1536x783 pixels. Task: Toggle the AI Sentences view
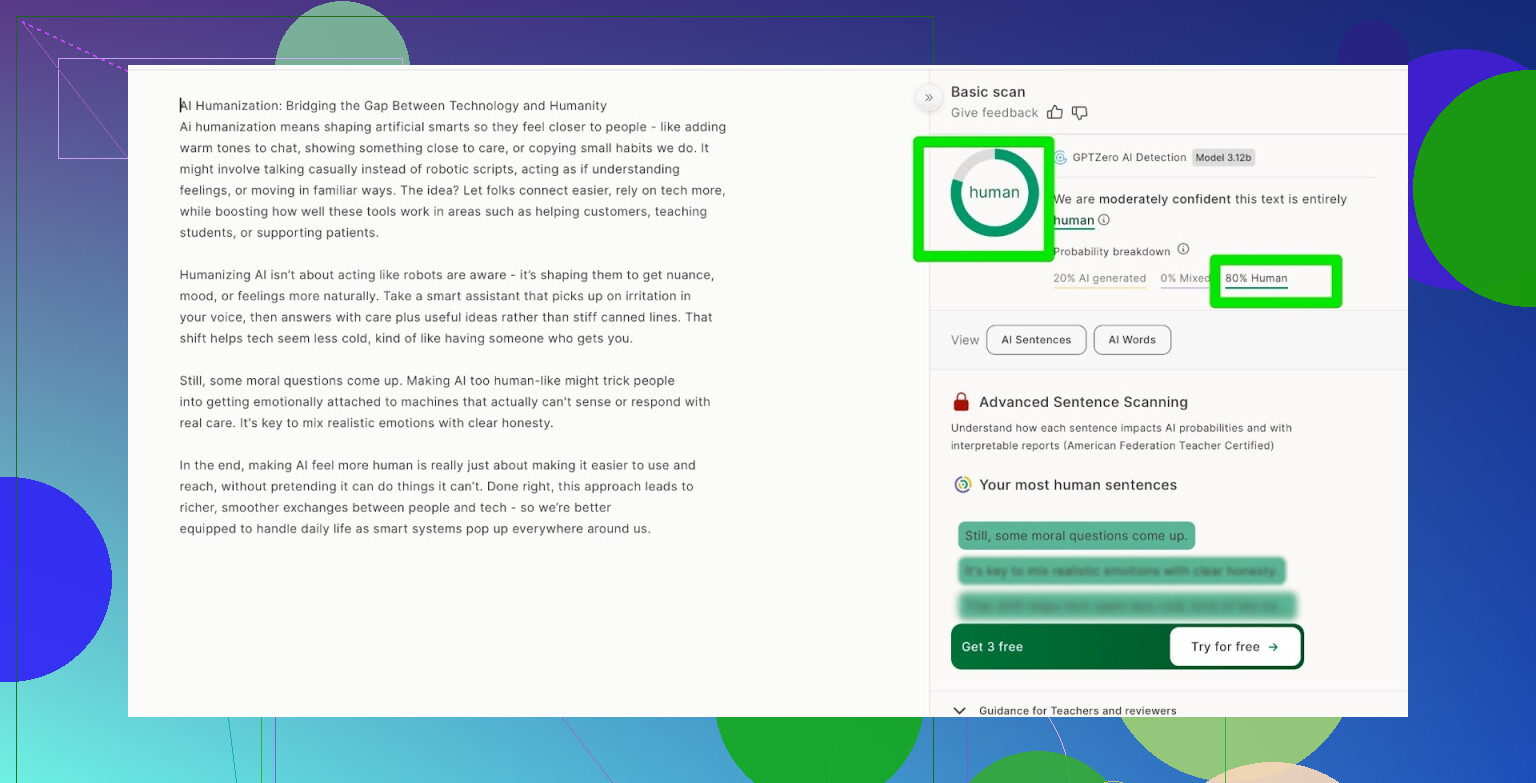[x=1036, y=340]
